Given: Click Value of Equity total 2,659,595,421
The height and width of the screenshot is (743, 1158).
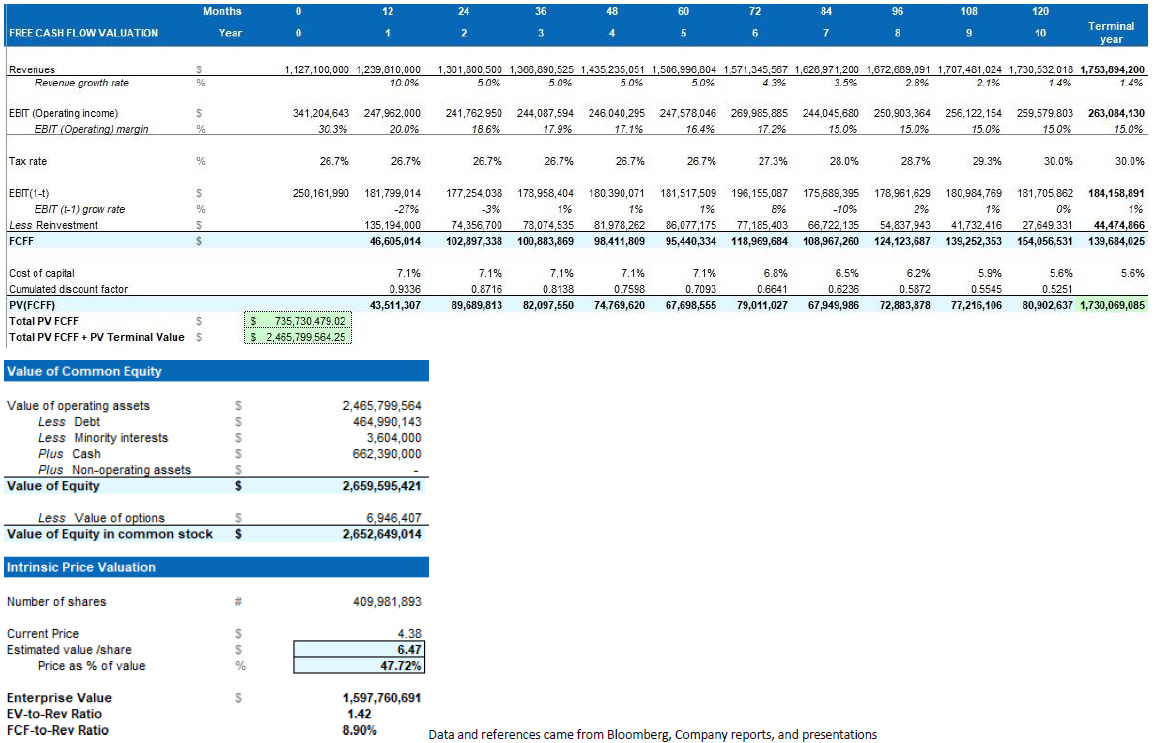Looking at the screenshot, I should pyautogui.click(x=382, y=486).
